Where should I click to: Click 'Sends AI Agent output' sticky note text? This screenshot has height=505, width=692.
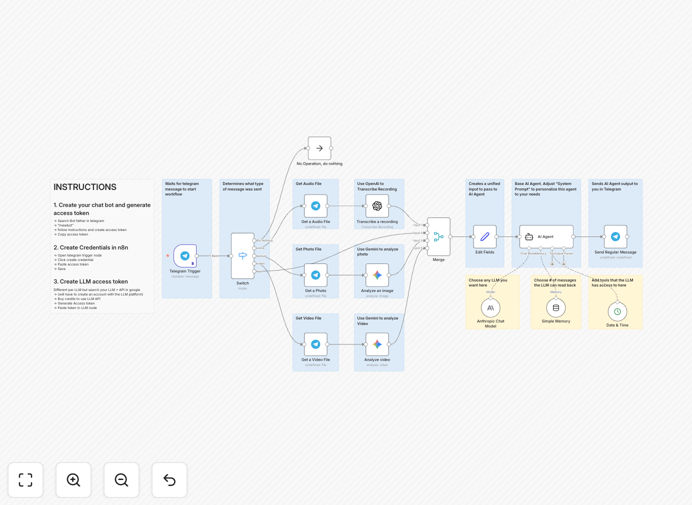click(x=614, y=186)
